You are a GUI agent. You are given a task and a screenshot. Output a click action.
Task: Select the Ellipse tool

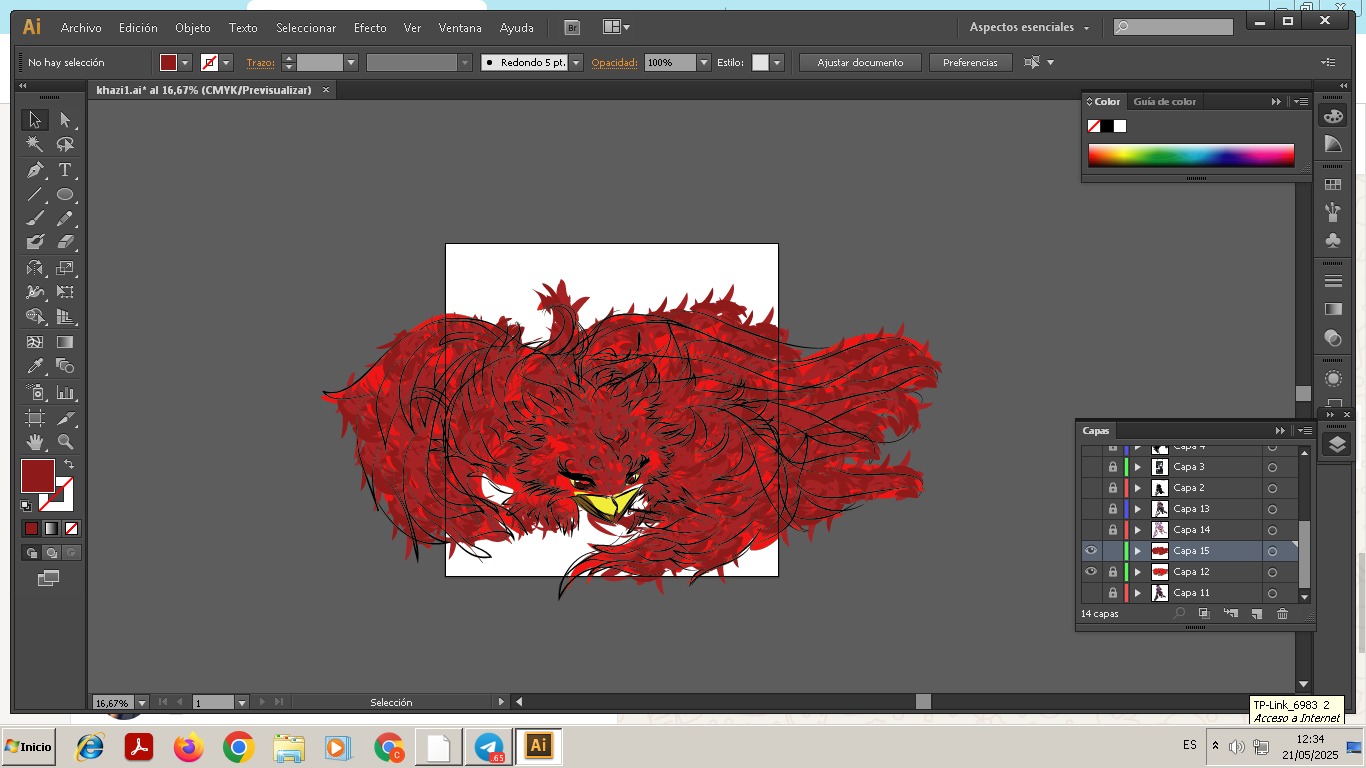[x=65, y=194]
